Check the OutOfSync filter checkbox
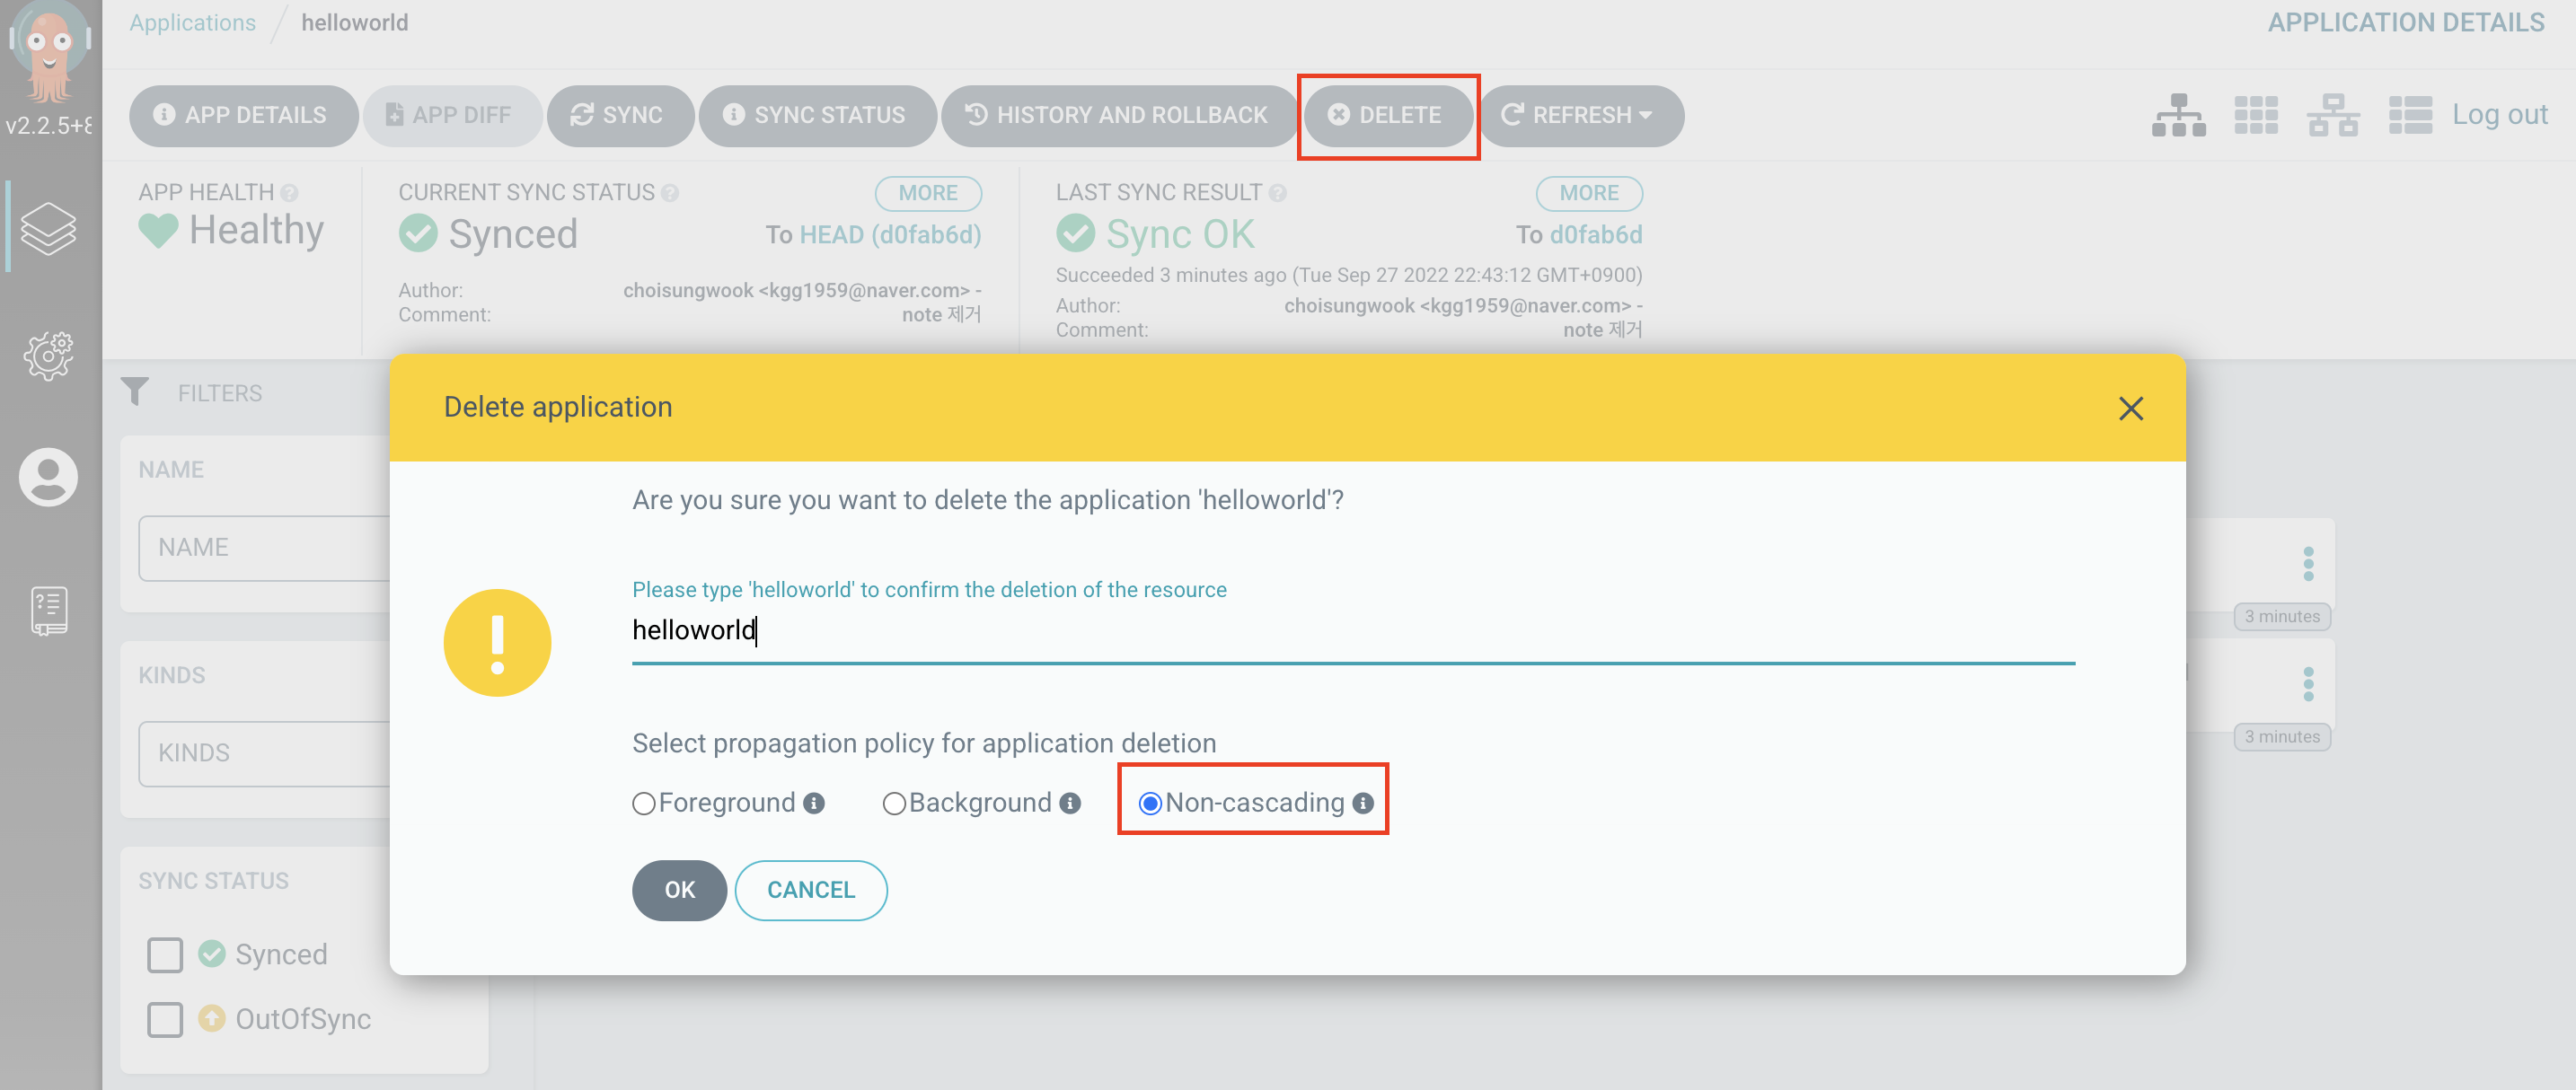Image resolution: width=2576 pixels, height=1090 pixels. click(165, 1019)
